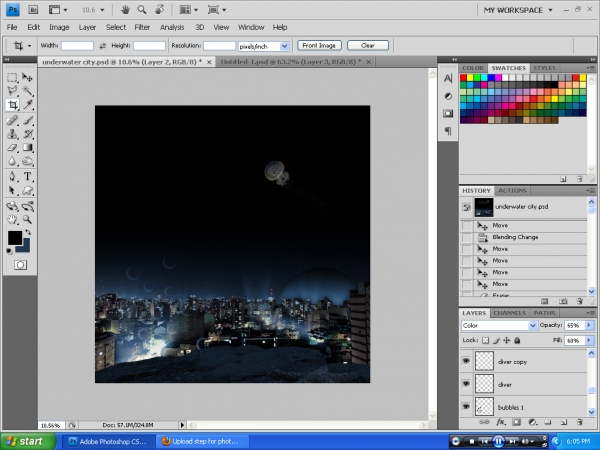Toggle lock transparent pixels

pos(485,340)
